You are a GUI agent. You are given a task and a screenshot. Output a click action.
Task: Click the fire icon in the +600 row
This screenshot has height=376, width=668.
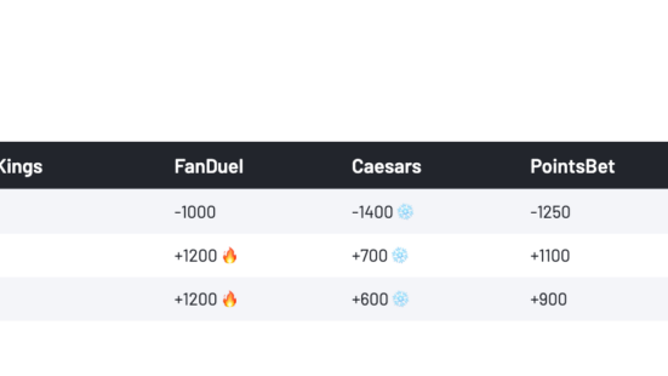pyautogui.click(x=230, y=299)
